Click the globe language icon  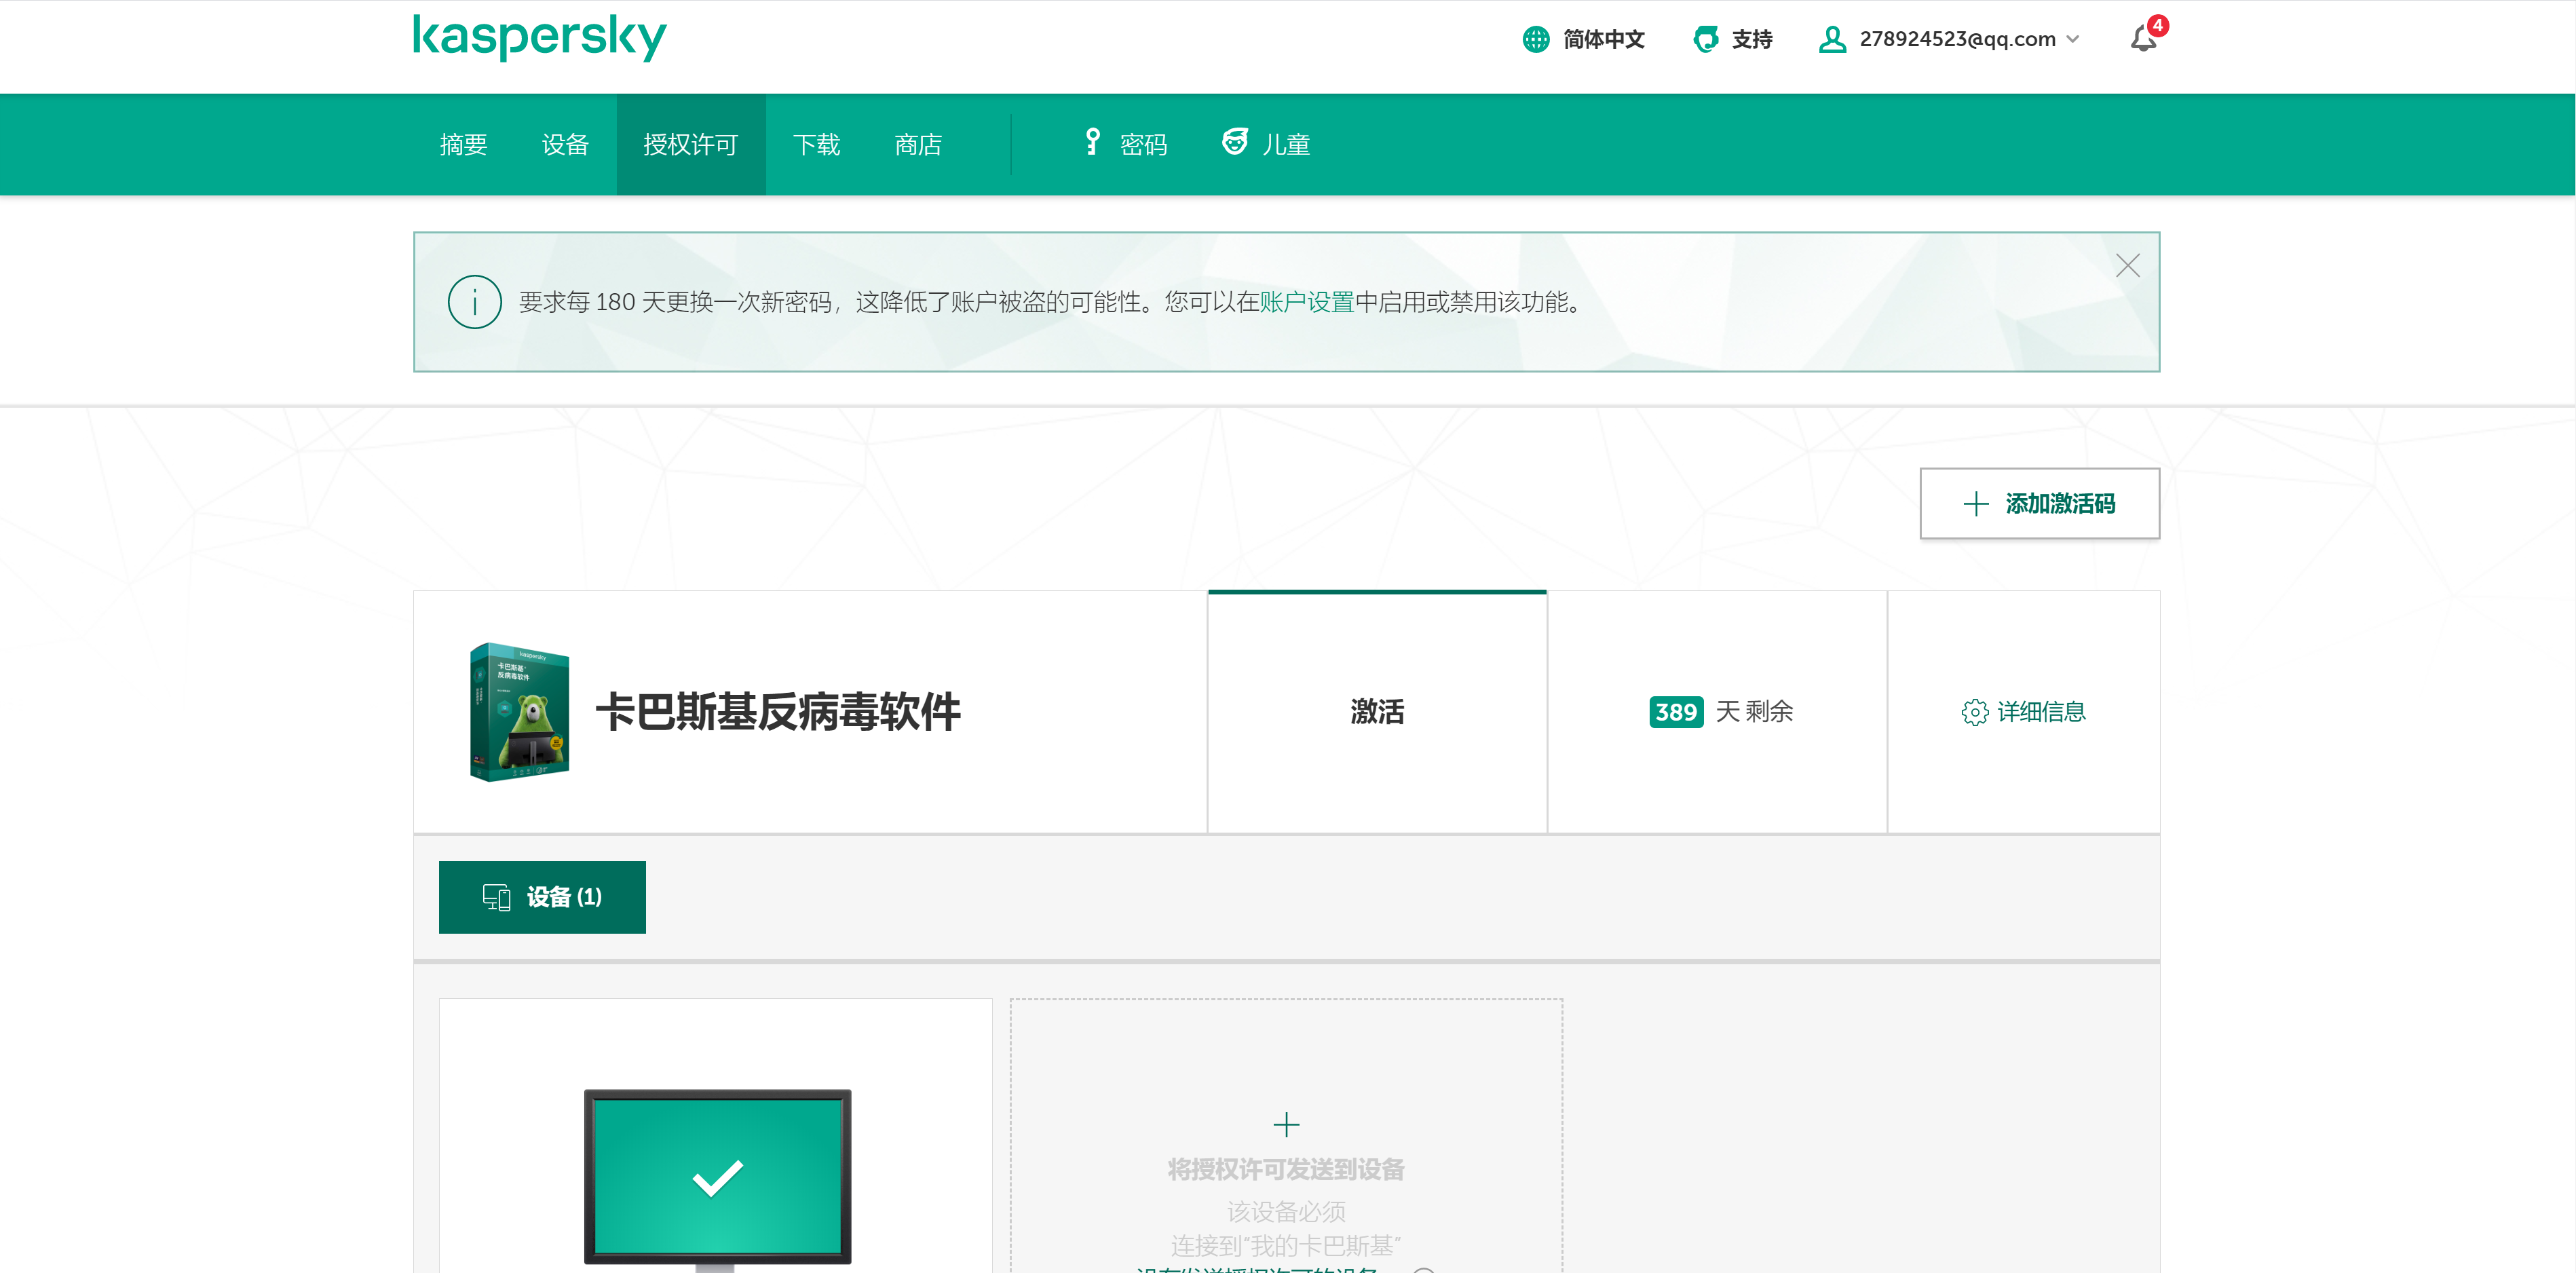1535,39
